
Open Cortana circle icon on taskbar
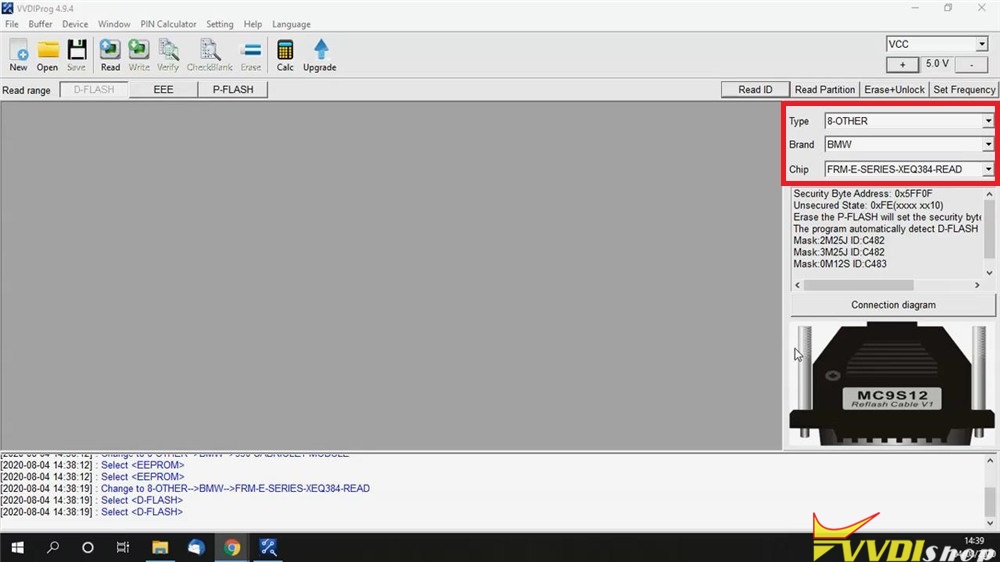coord(88,547)
